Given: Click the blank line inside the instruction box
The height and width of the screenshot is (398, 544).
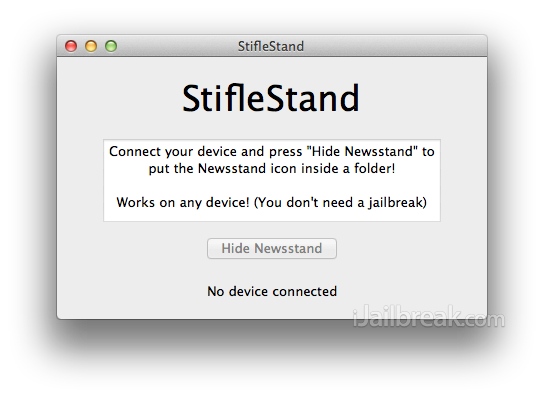Looking at the screenshot, I should click(272, 186).
